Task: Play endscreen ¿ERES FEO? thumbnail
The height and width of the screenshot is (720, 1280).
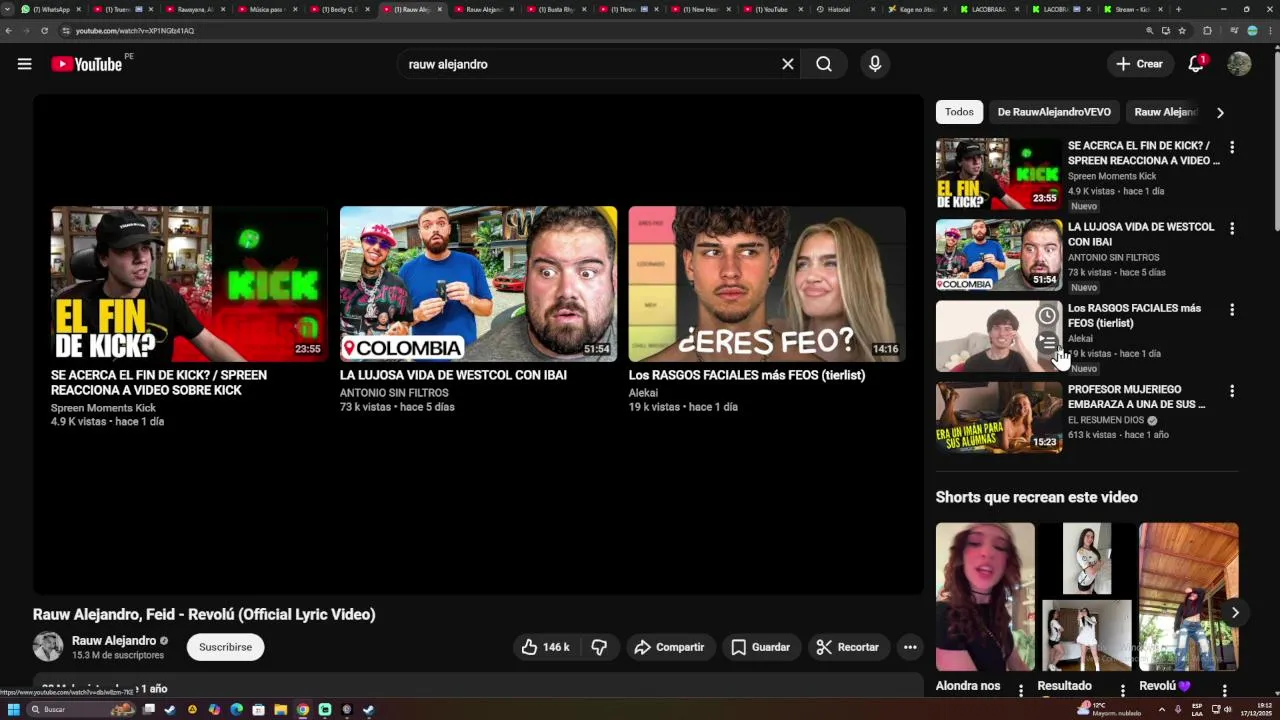Action: [767, 284]
